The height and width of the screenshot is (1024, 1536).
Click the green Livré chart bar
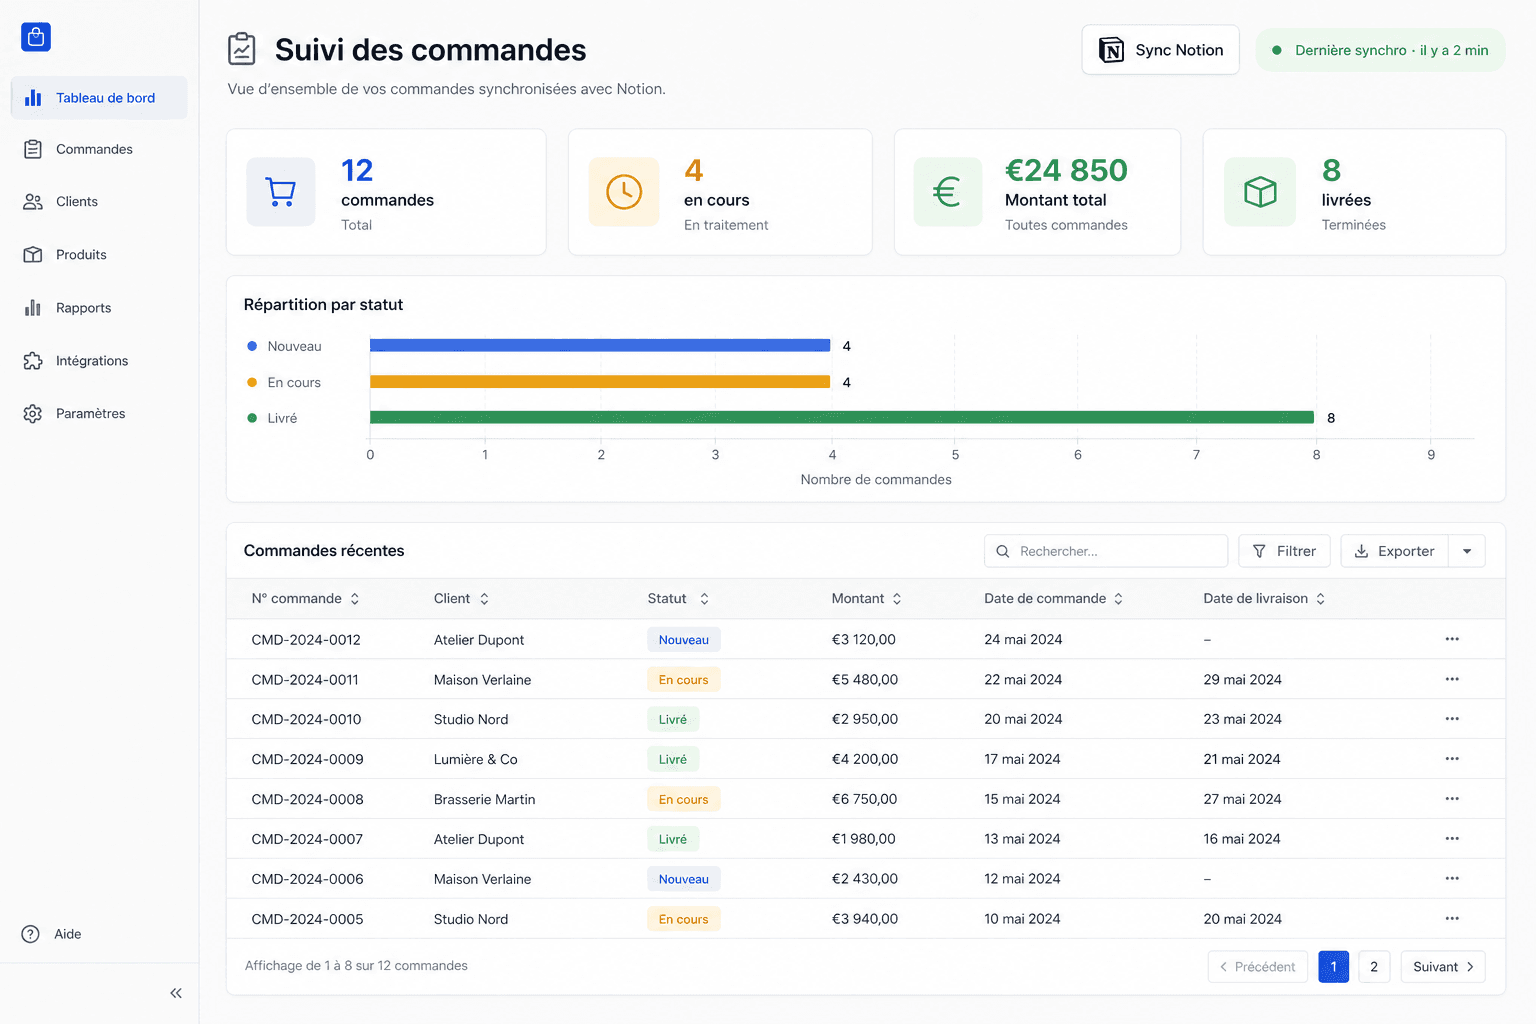(x=842, y=417)
